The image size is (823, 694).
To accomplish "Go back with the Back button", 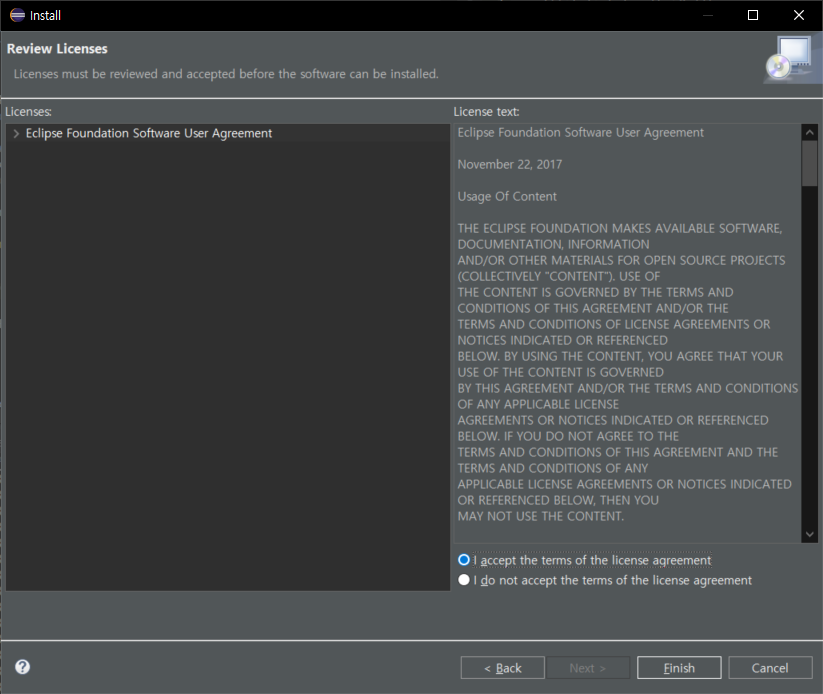I will click(x=502, y=668).
